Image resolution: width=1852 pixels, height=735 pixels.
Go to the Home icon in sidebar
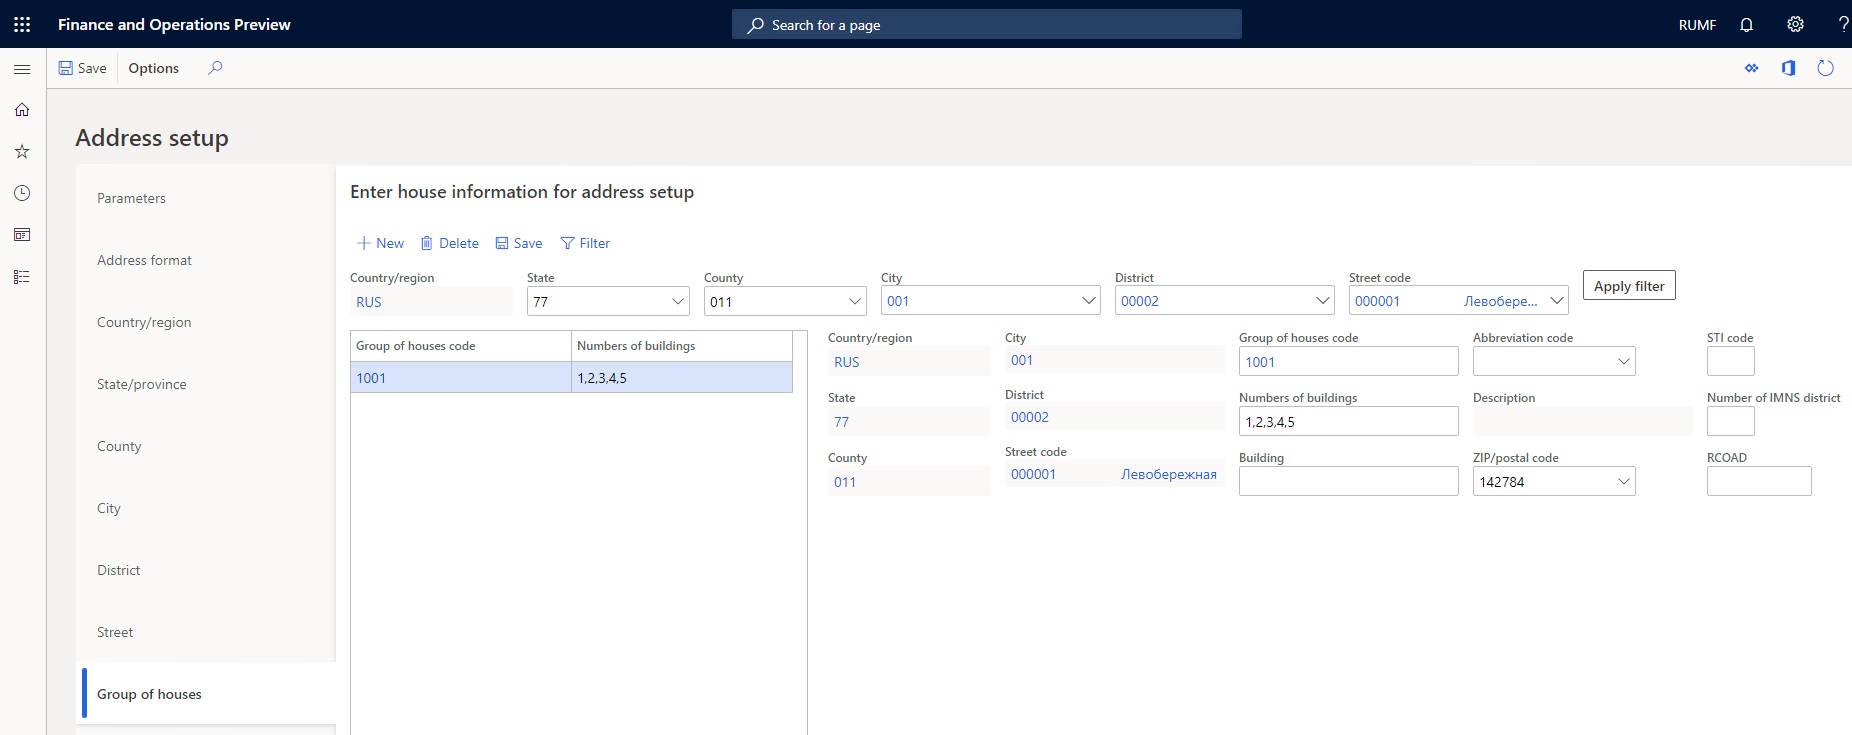(22, 110)
